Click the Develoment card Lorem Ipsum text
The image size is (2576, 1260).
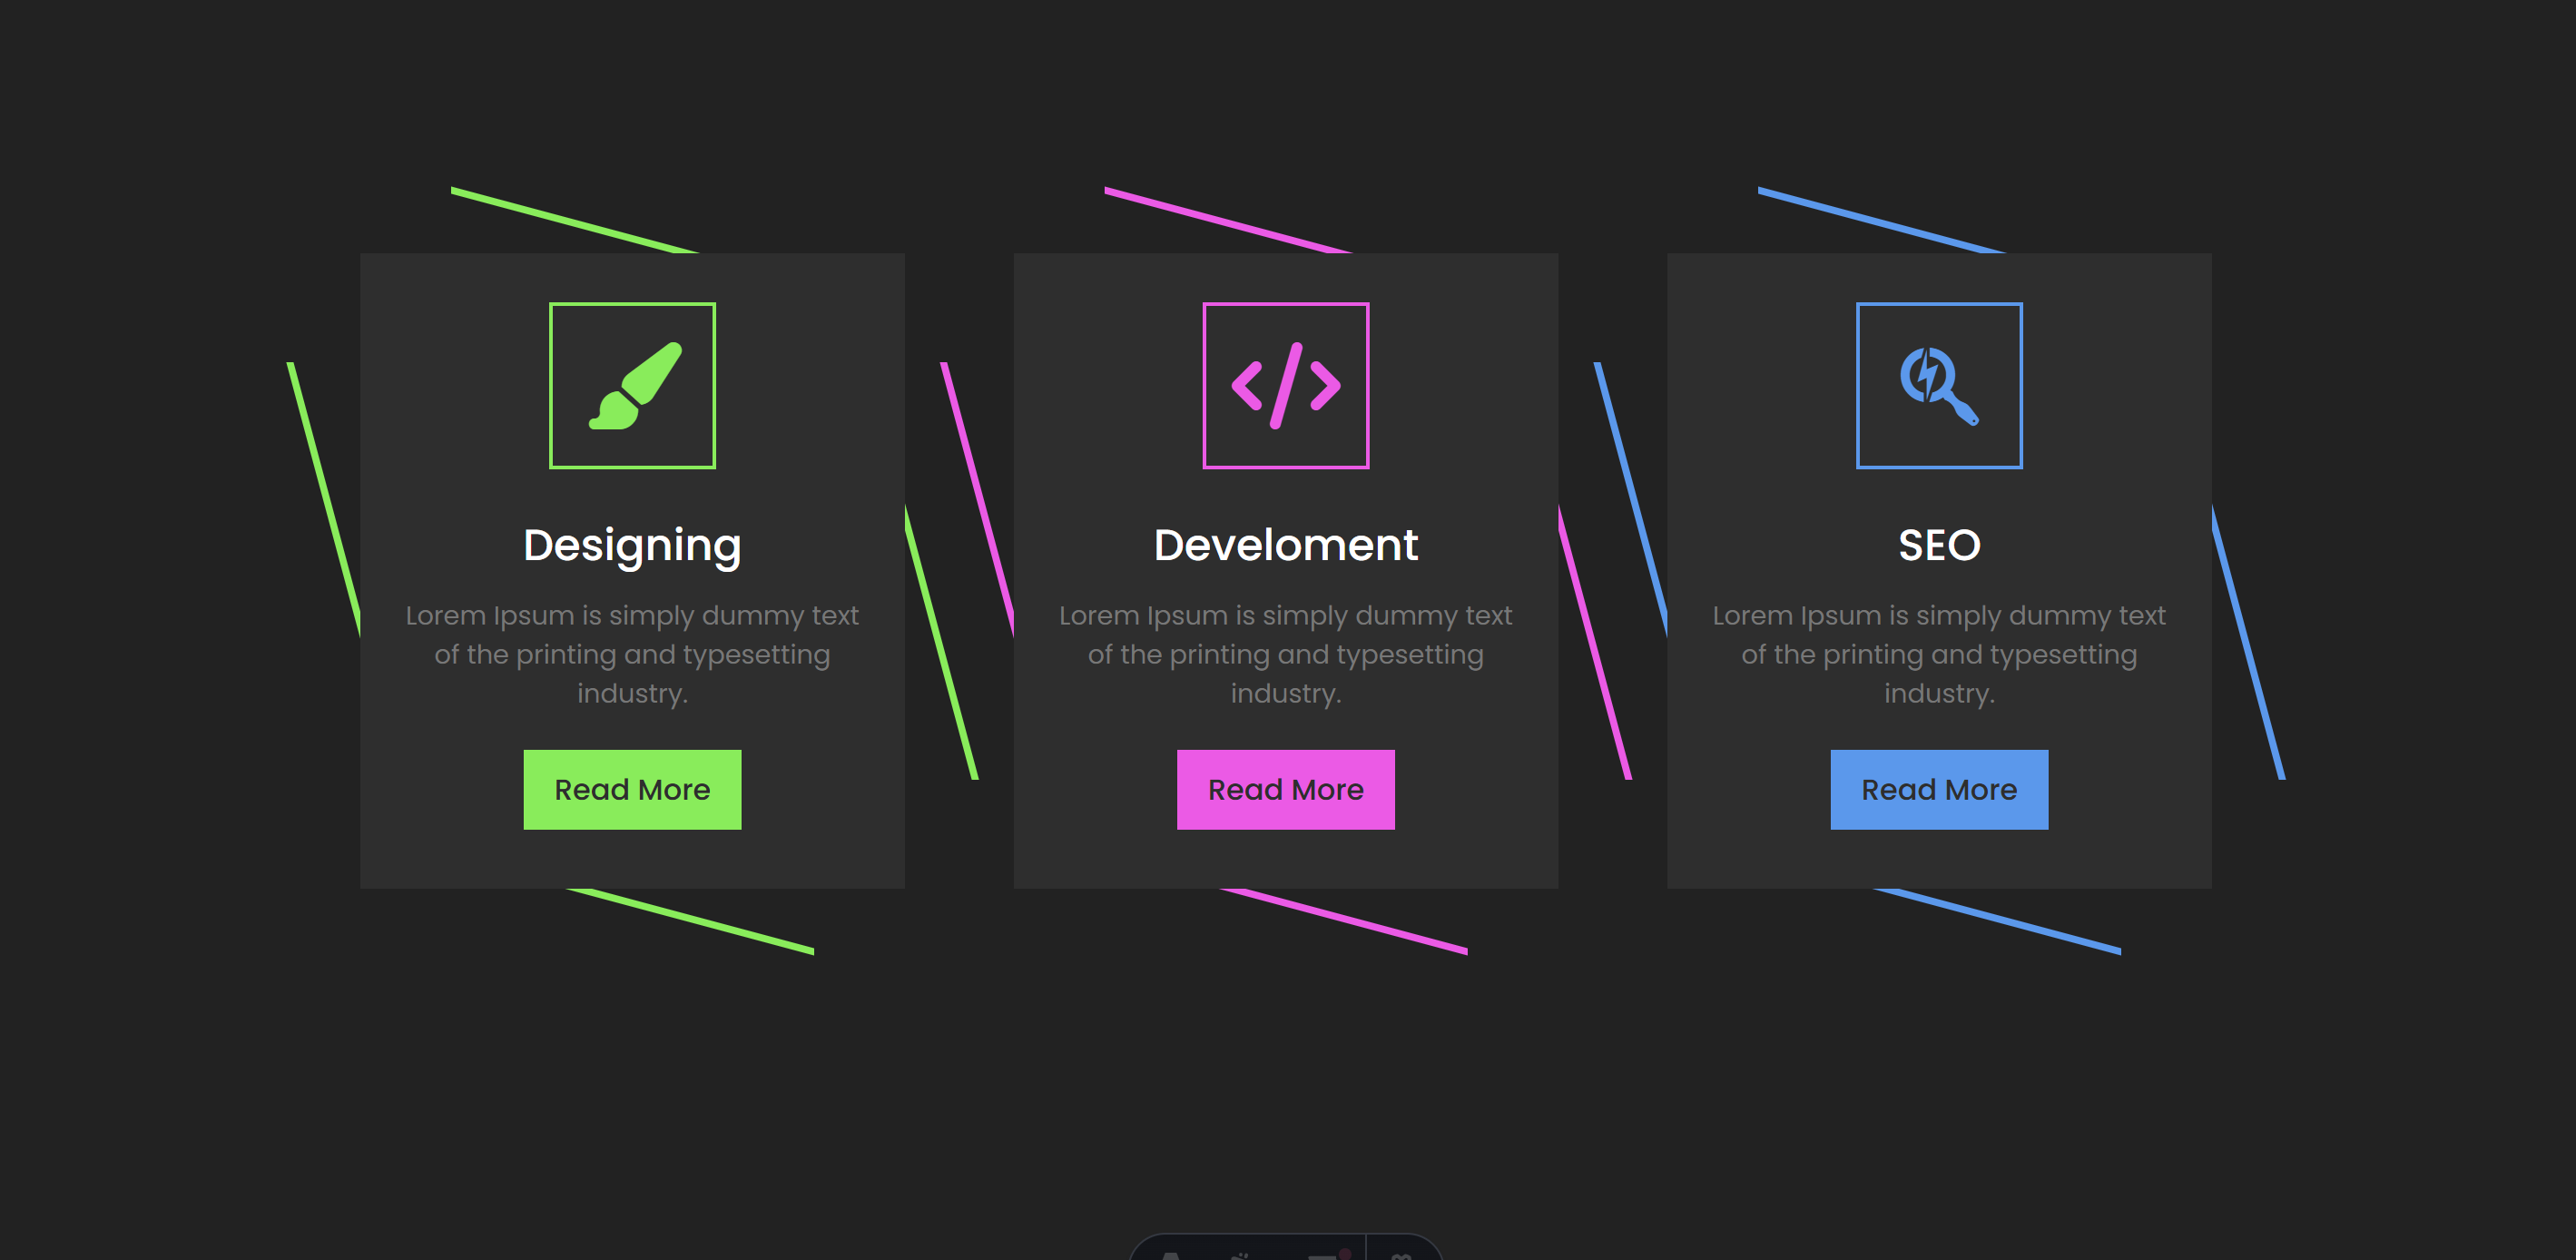(1285, 654)
